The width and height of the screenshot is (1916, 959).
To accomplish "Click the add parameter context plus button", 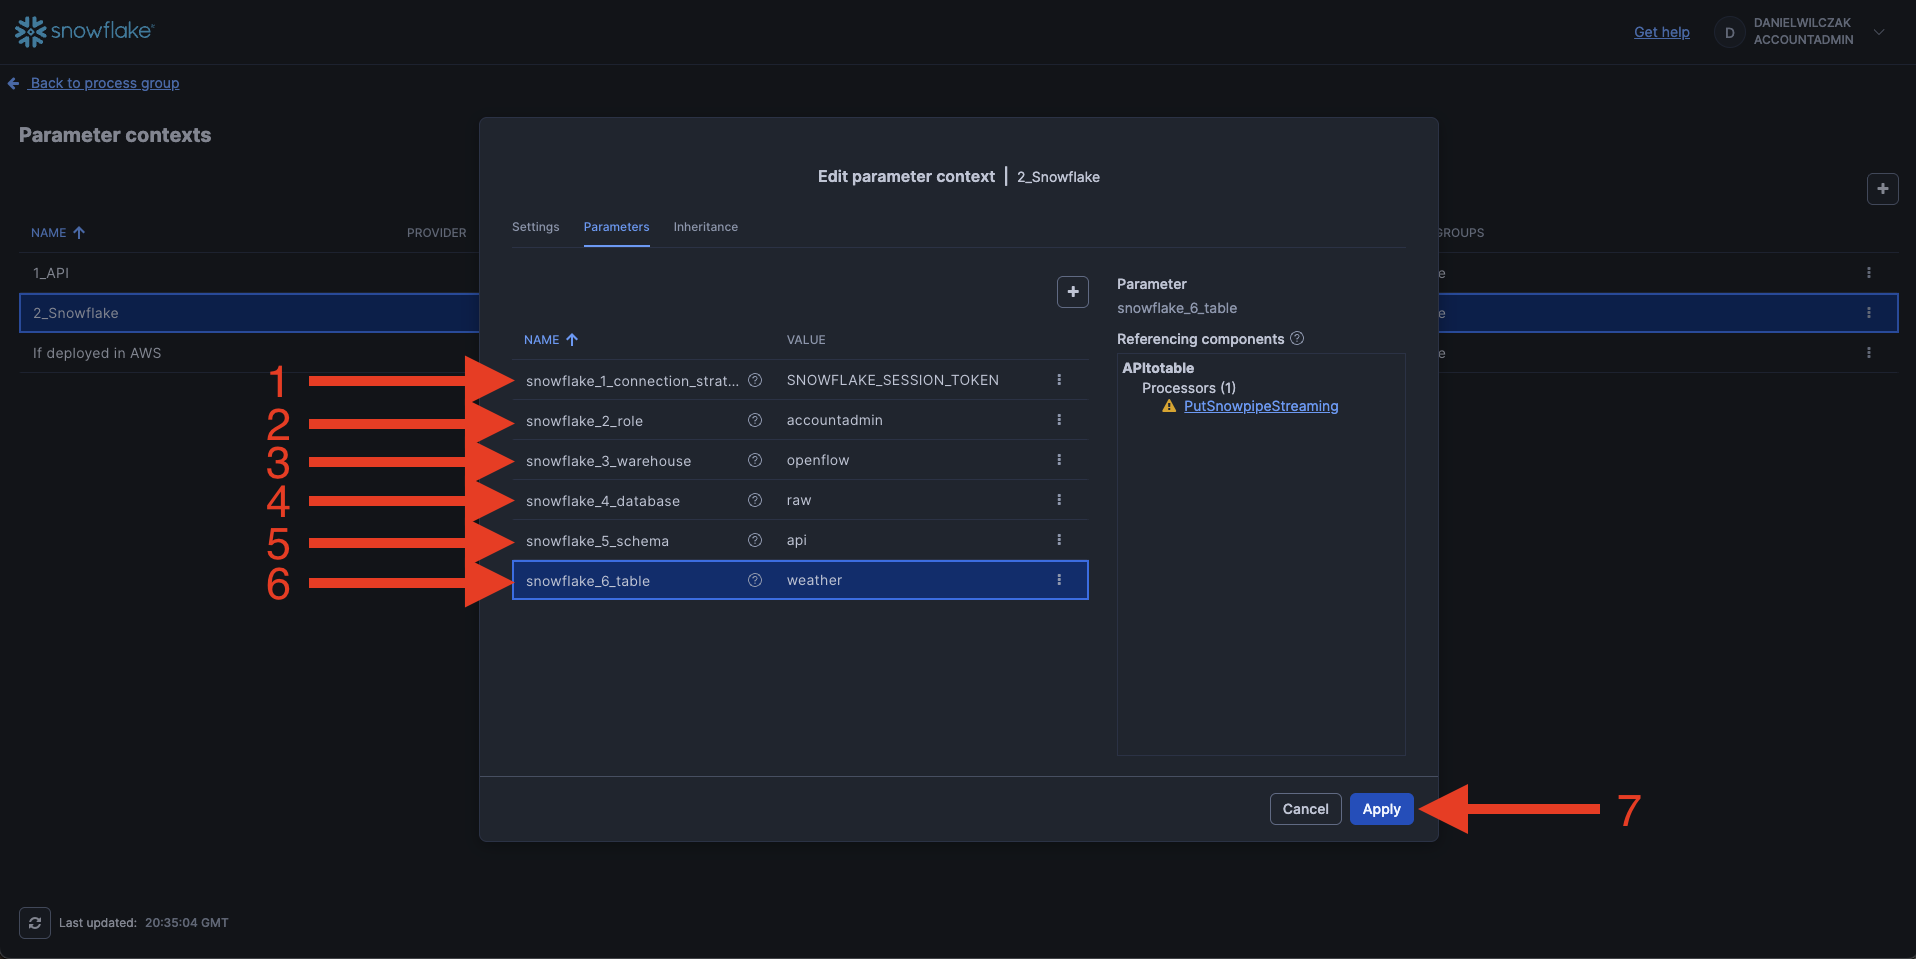I will click(x=1882, y=189).
